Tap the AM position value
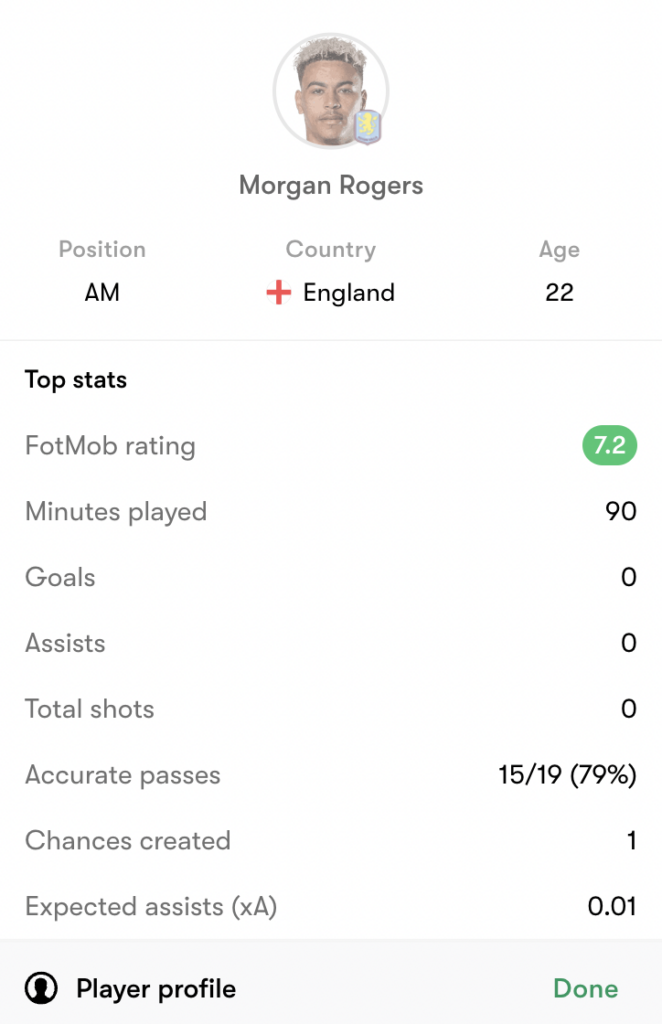Viewport: 662px width, 1024px height. (x=102, y=293)
